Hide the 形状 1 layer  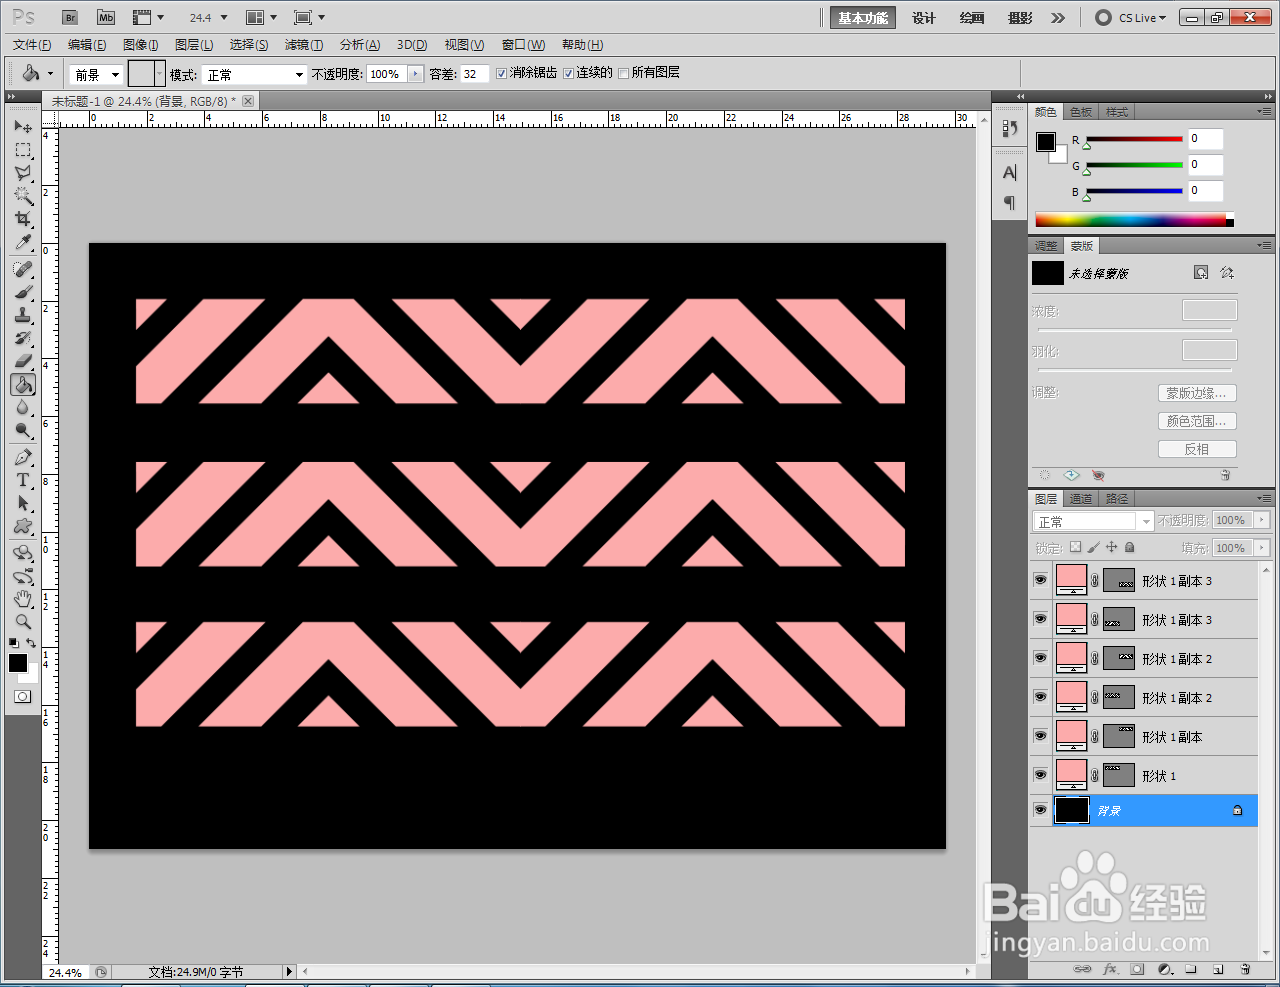click(x=1040, y=775)
